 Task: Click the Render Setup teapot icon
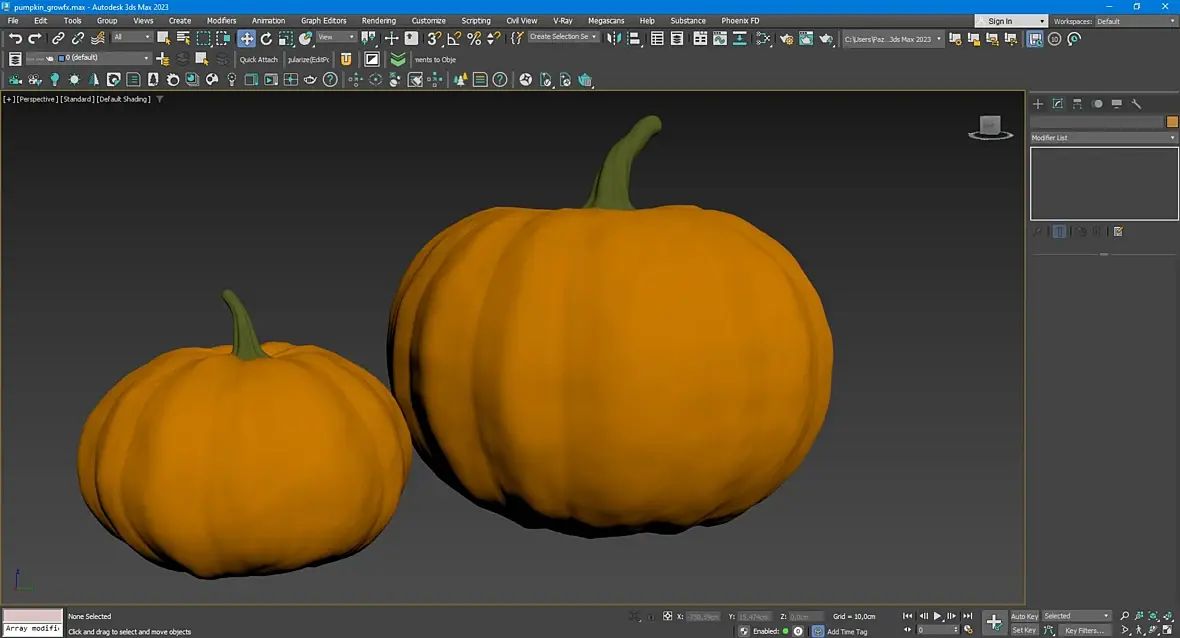(786, 38)
